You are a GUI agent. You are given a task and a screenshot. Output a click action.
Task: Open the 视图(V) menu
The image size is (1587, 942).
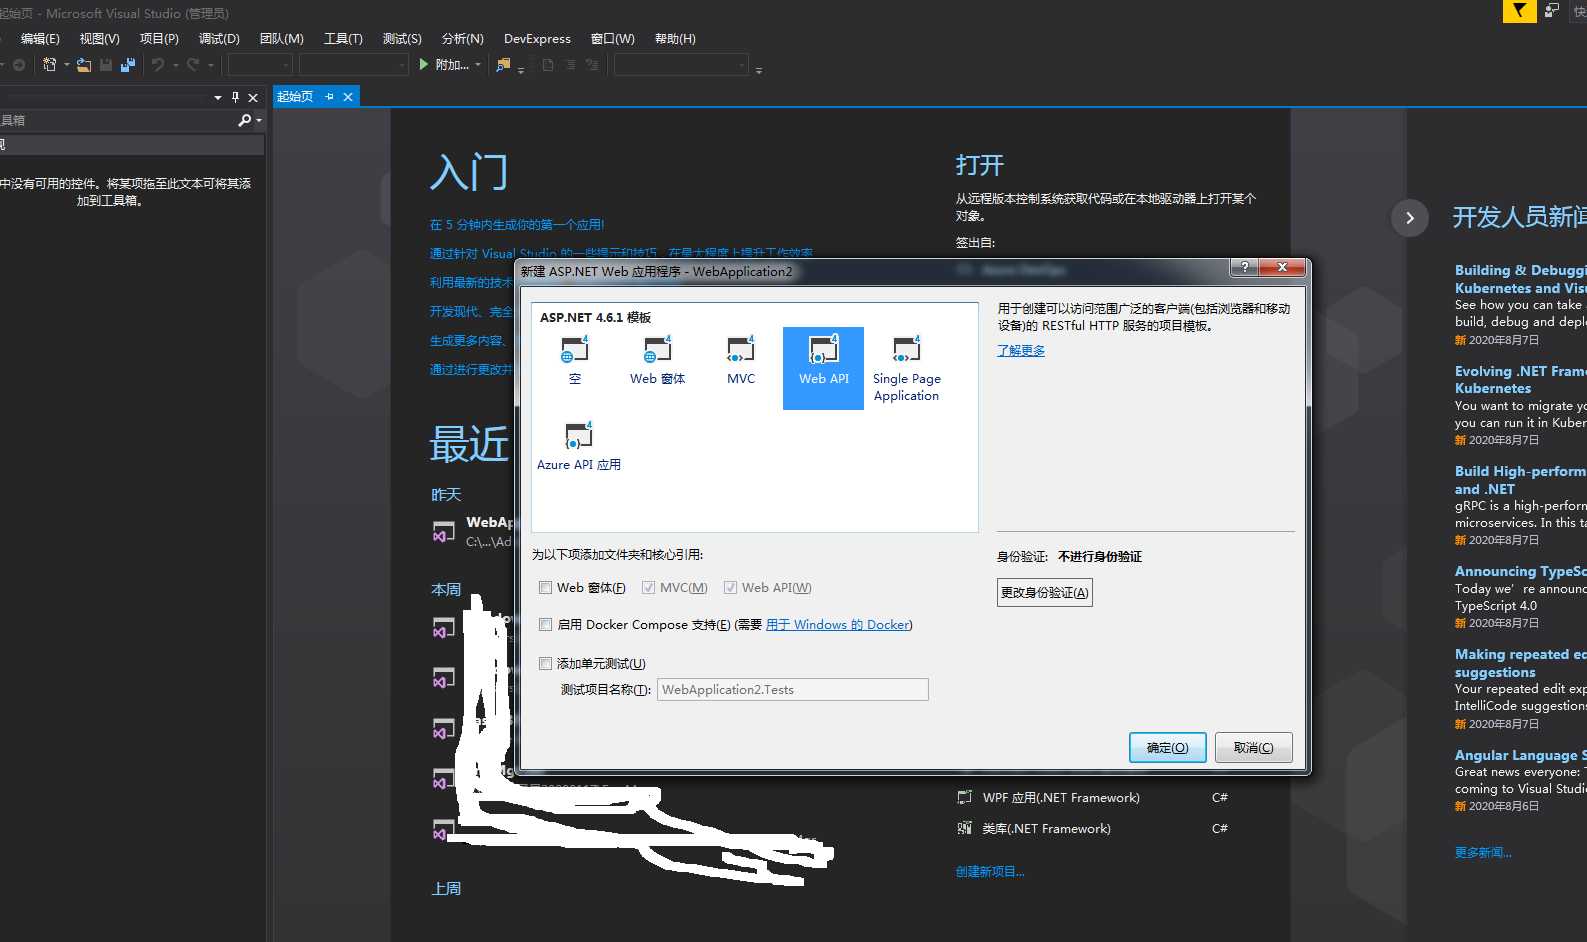pyautogui.click(x=99, y=39)
